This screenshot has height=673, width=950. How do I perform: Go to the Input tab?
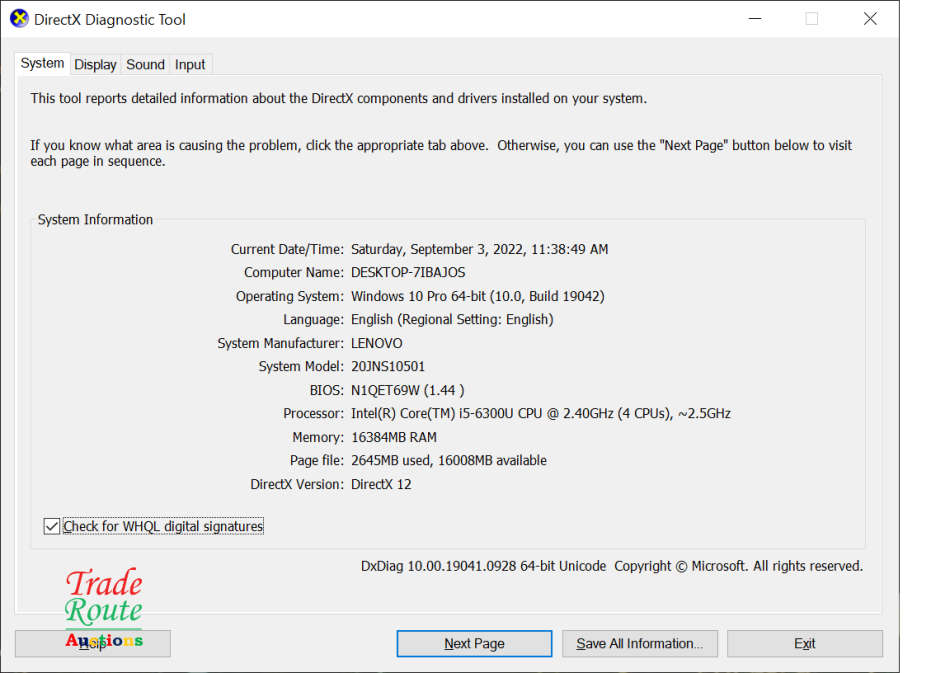[190, 64]
